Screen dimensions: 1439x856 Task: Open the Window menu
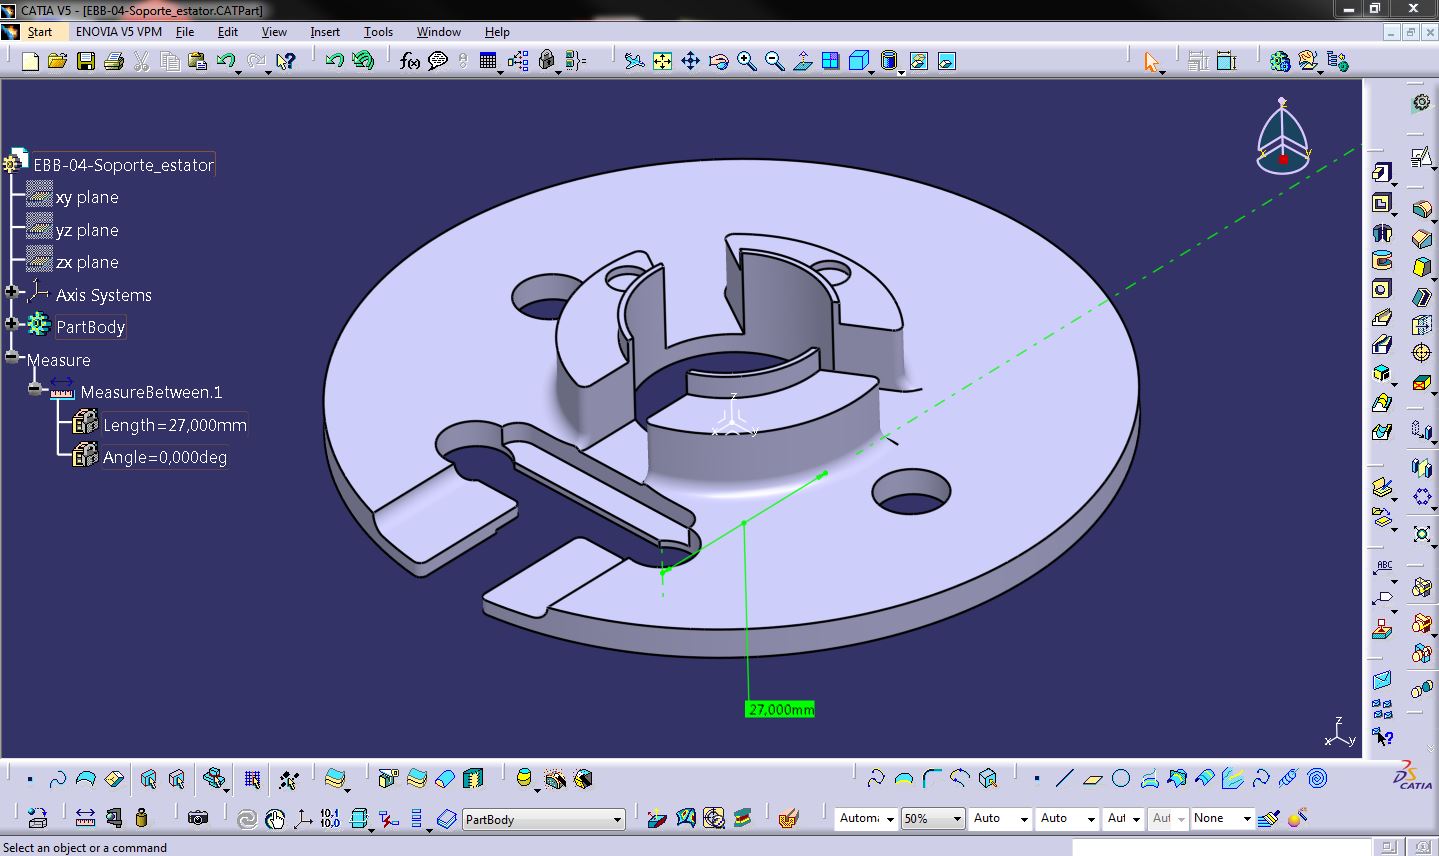(438, 32)
